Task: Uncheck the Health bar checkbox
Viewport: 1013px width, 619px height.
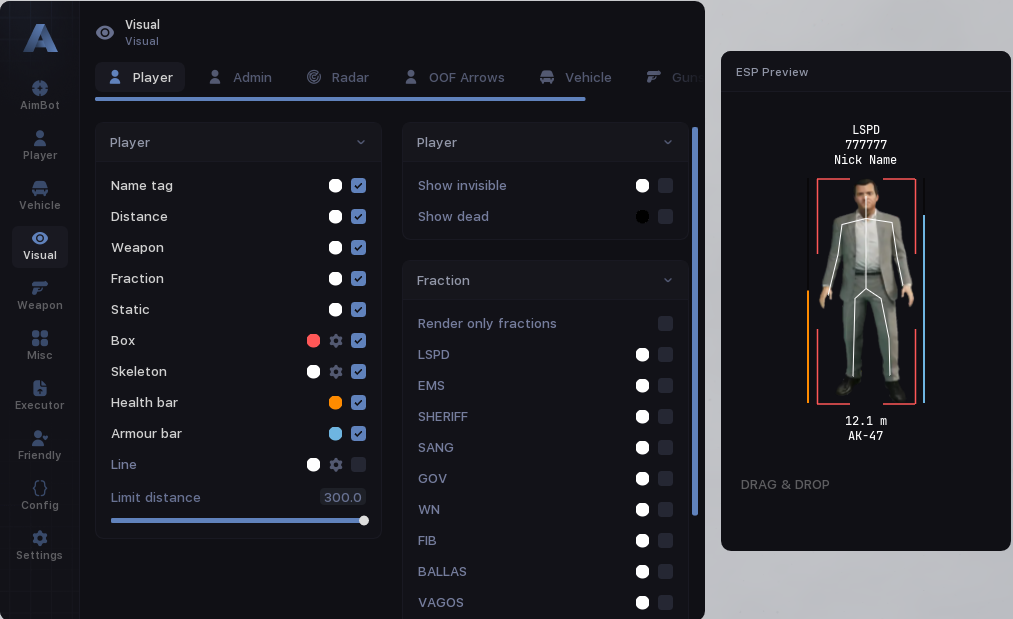Action: point(359,403)
